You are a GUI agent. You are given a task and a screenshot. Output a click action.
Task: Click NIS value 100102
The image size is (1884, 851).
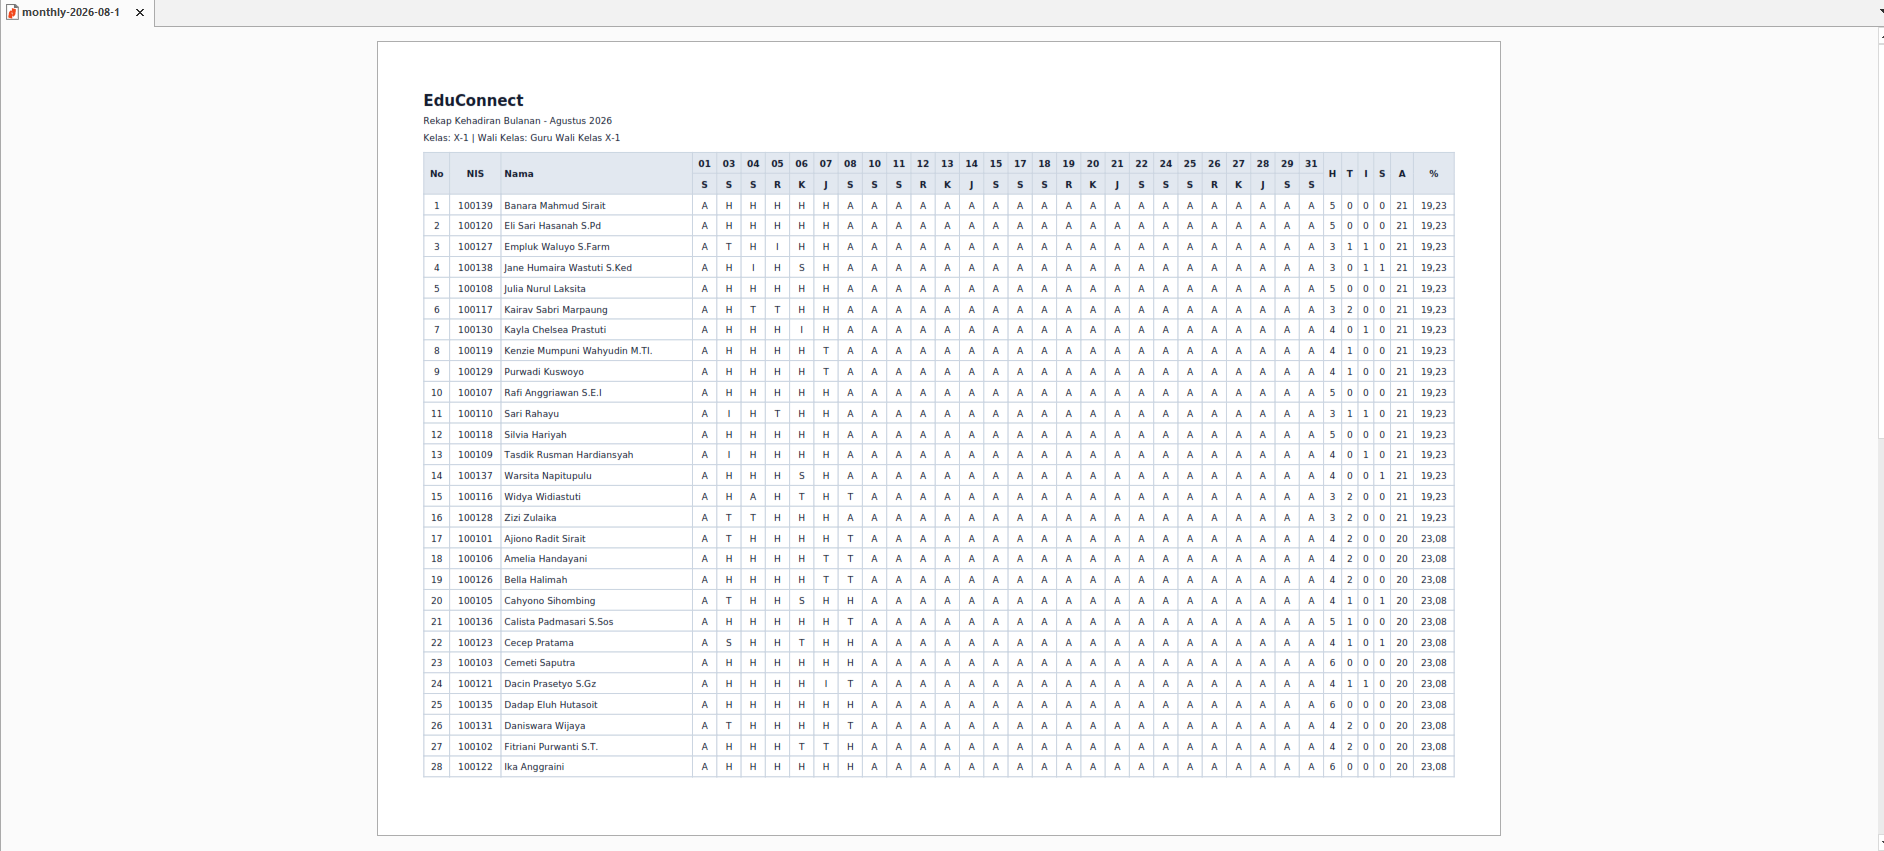(x=475, y=747)
